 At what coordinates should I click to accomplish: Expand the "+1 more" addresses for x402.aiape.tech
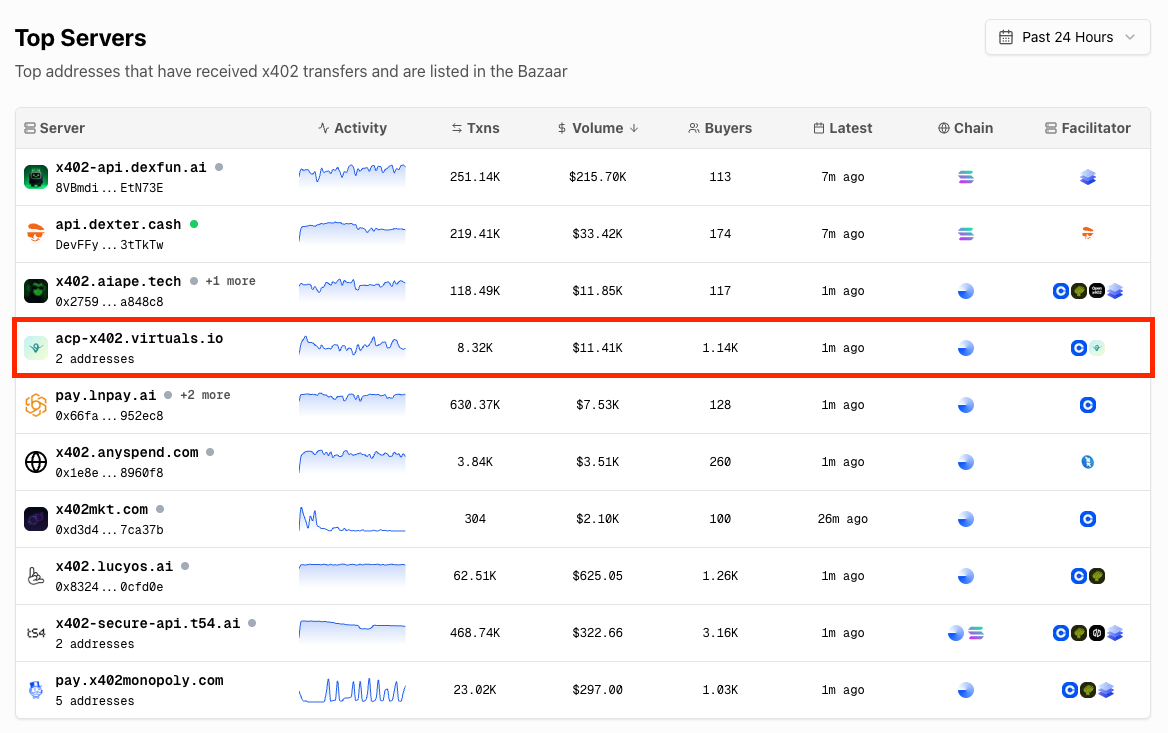231,282
